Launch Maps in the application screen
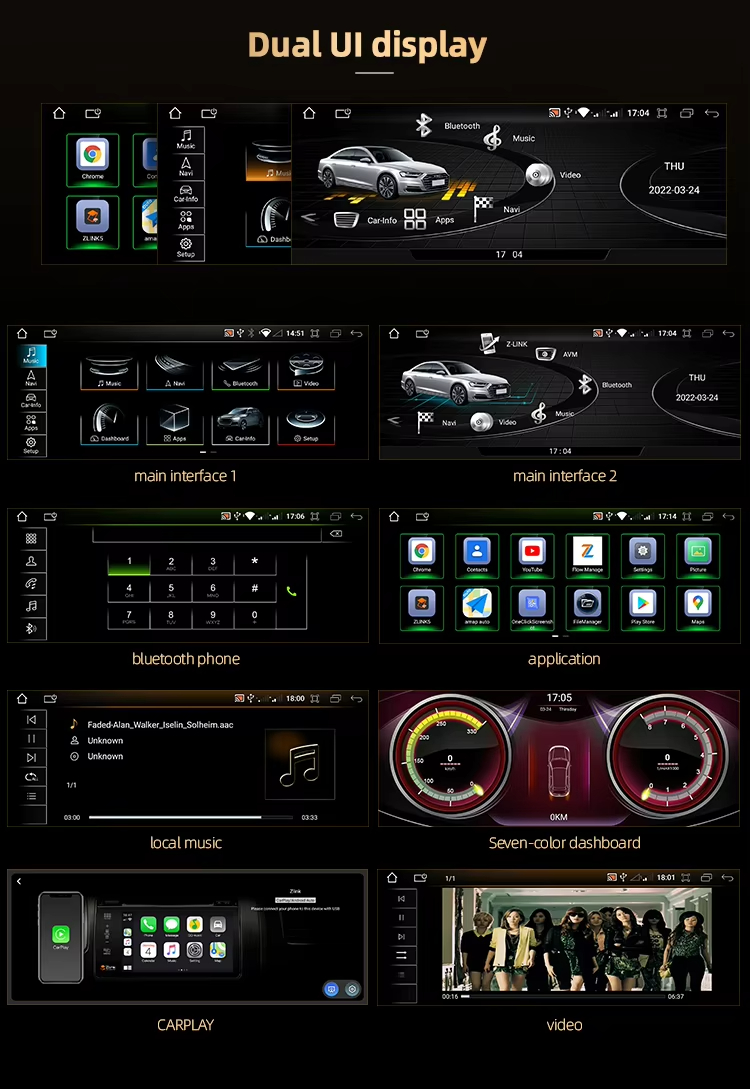Viewport: 750px width, 1089px height. tap(698, 608)
